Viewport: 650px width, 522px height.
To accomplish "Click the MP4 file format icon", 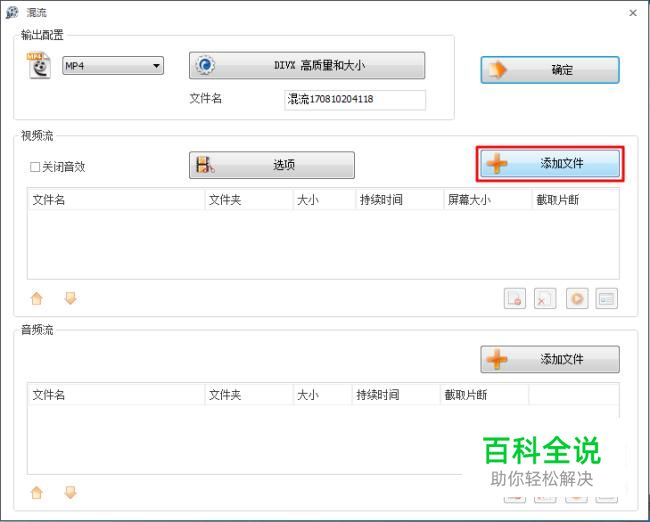I will (39, 66).
